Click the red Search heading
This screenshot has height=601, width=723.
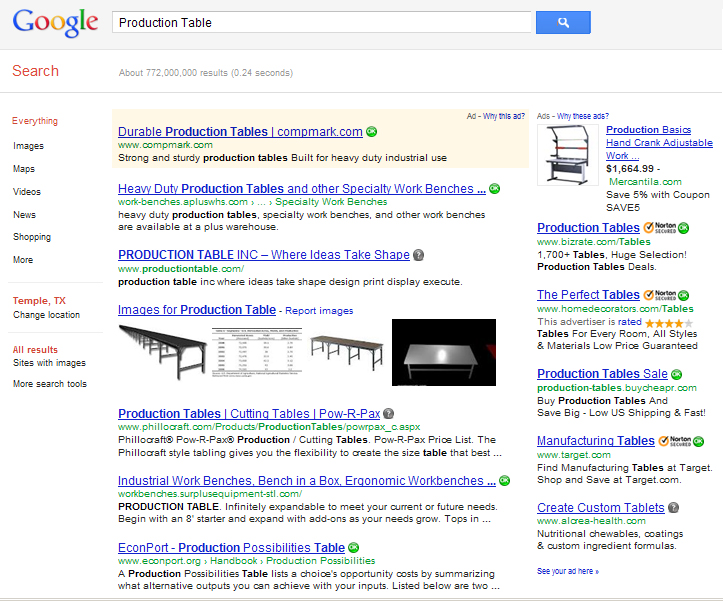[x=36, y=71]
